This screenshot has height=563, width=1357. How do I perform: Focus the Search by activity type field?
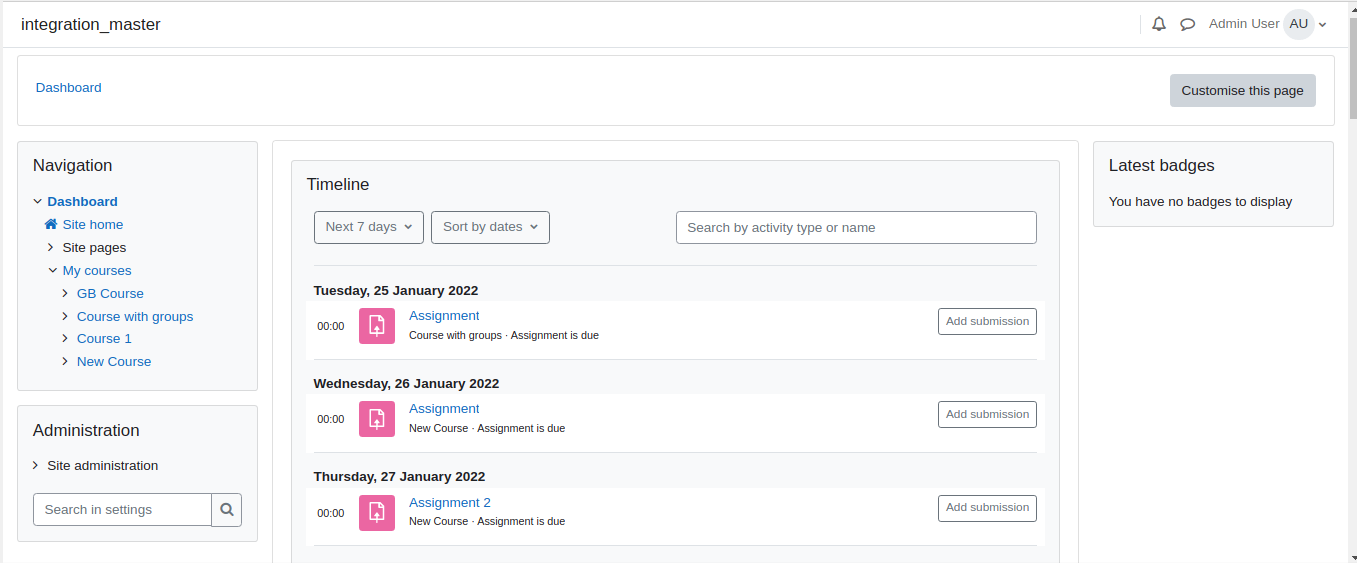click(x=856, y=227)
